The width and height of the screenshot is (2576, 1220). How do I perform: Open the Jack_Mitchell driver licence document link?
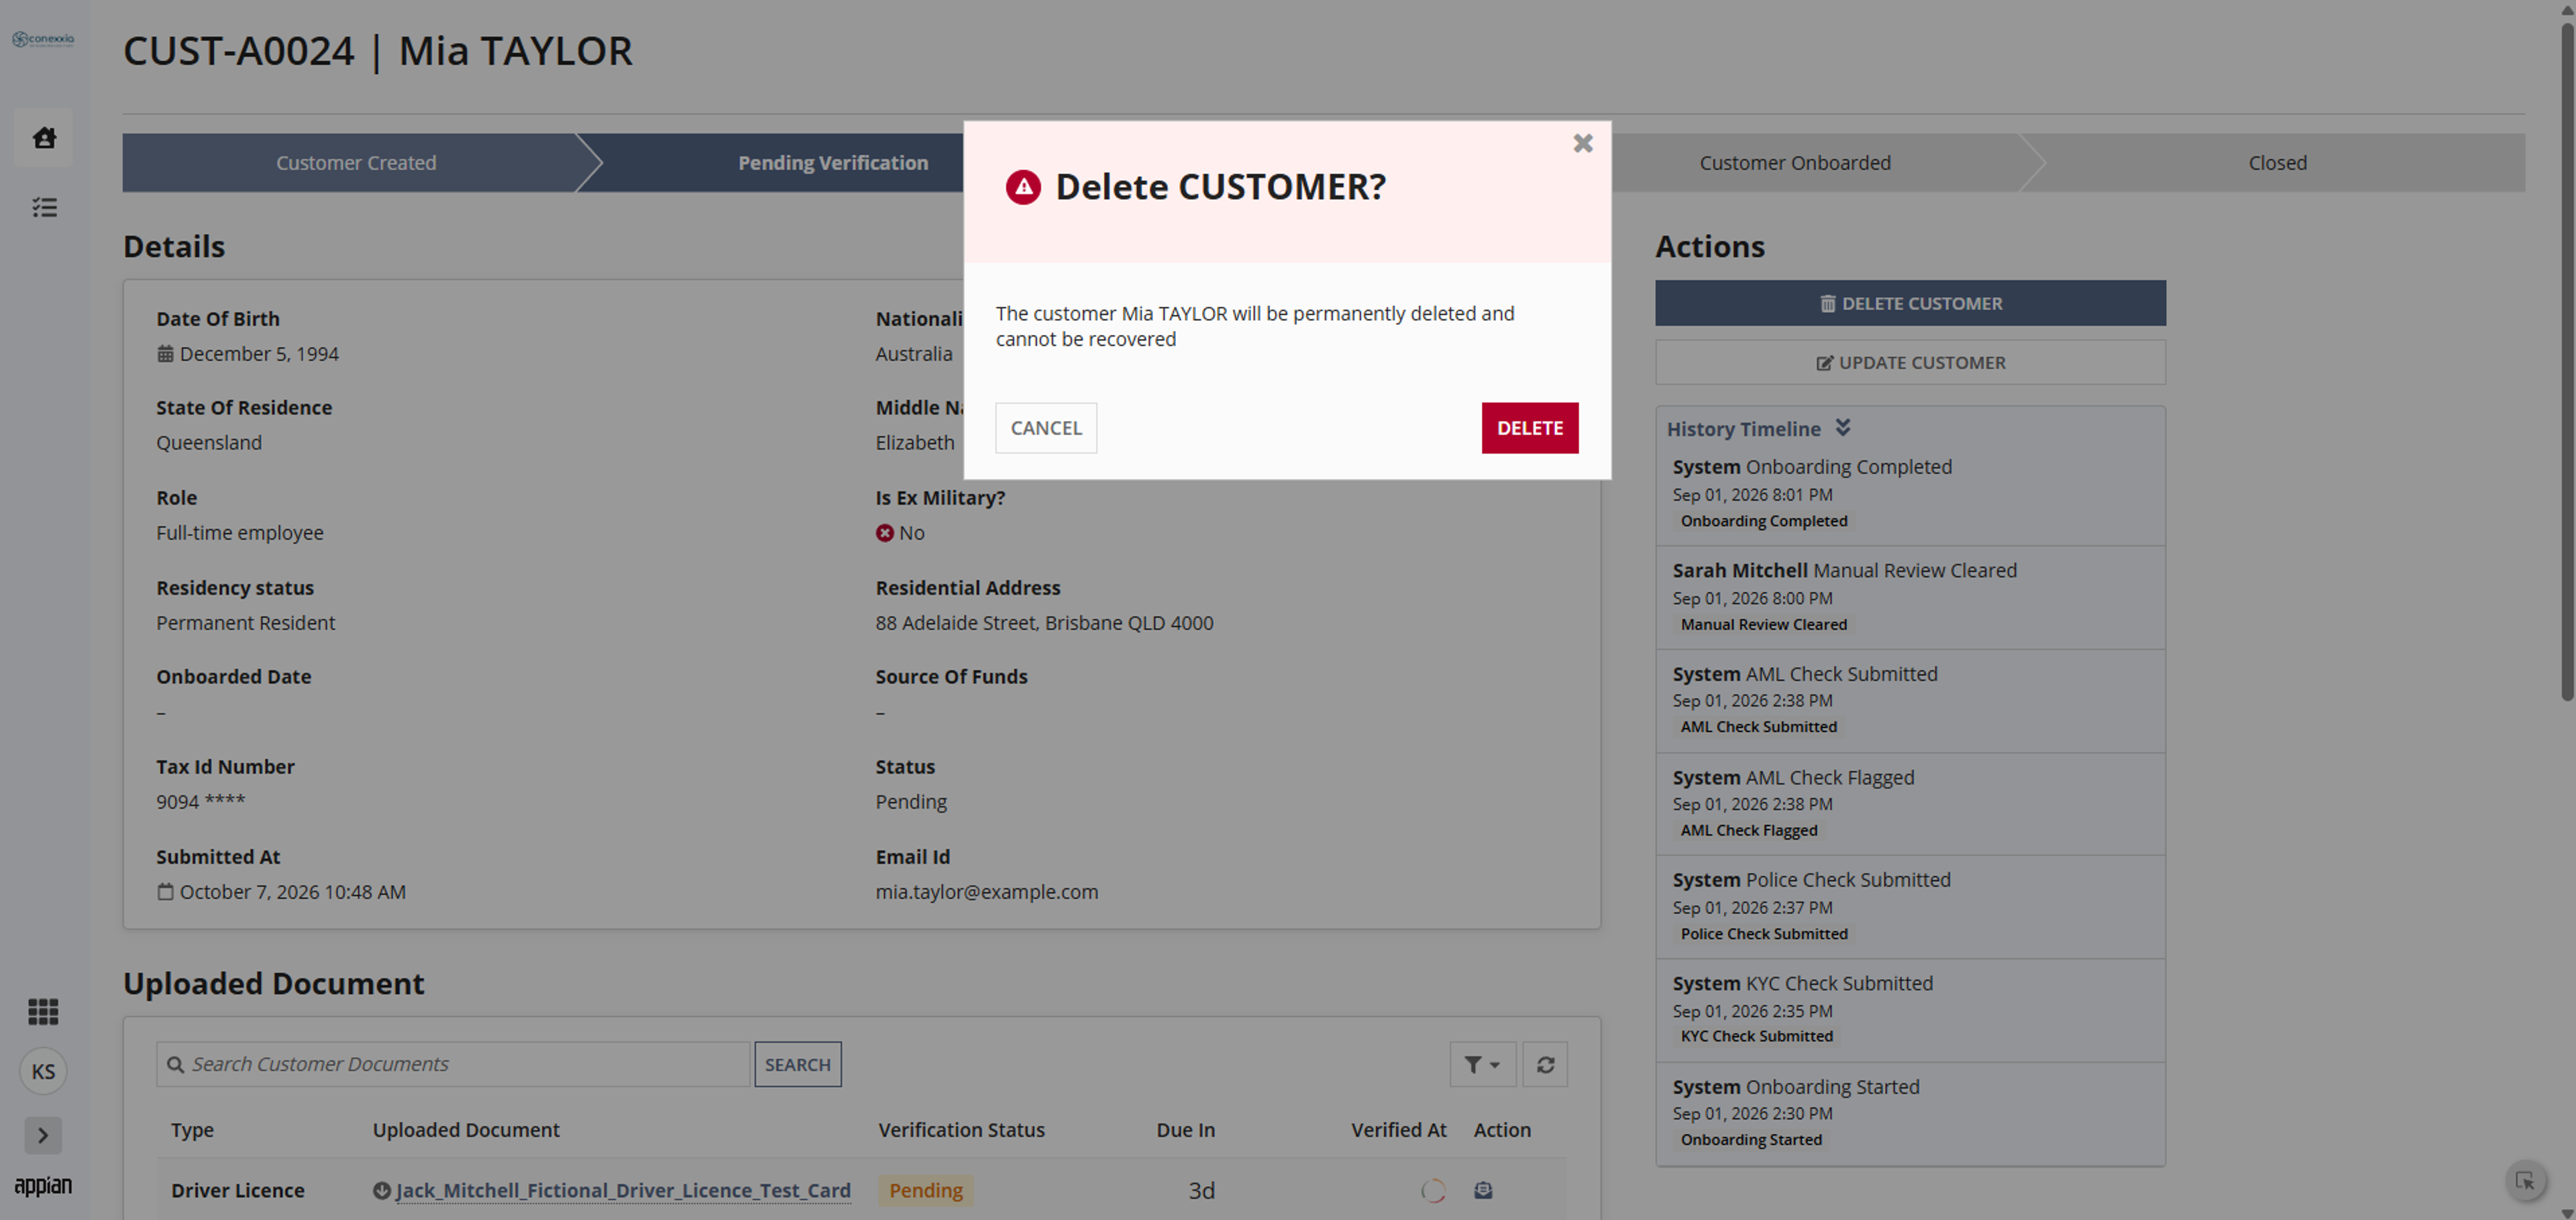[623, 1190]
